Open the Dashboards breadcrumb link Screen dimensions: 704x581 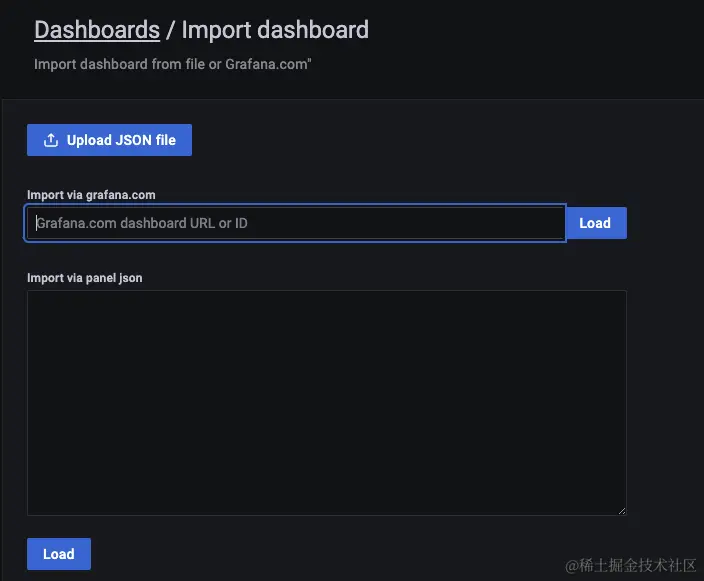(x=97, y=30)
